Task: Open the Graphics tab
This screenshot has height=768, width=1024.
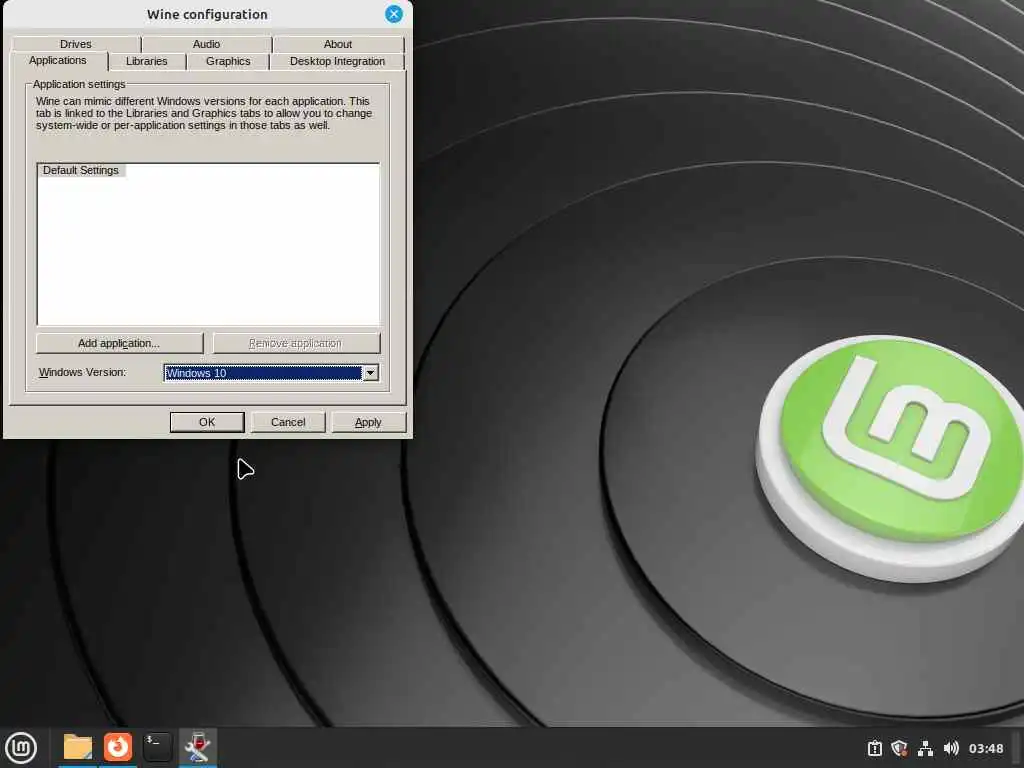Action: pyautogui.click(x=228, y=61)
